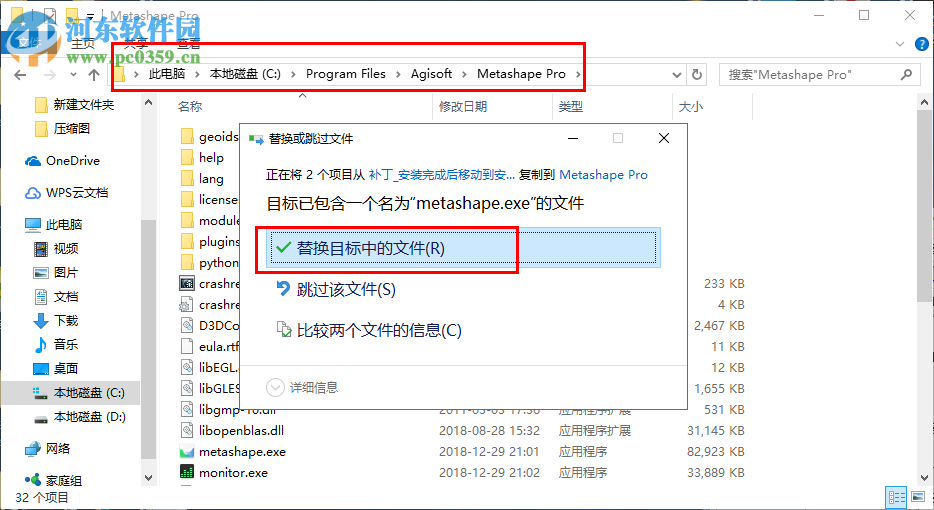This screenshot has width=934, height=510.
Task: Click the navigation pane scroll up arrow
Action: 148,102
